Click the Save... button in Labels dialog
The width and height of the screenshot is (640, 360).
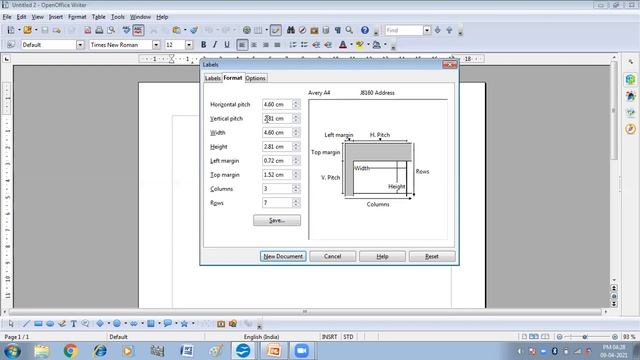tap(277, 220)
